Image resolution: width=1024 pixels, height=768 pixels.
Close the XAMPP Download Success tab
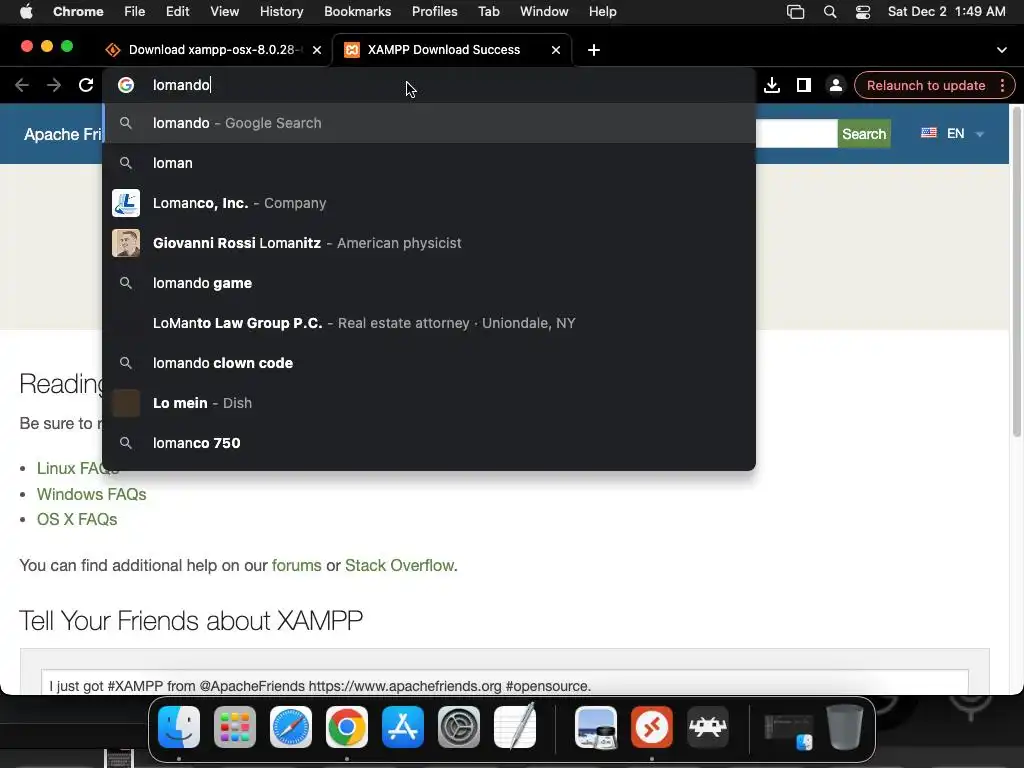coord(556,50)
